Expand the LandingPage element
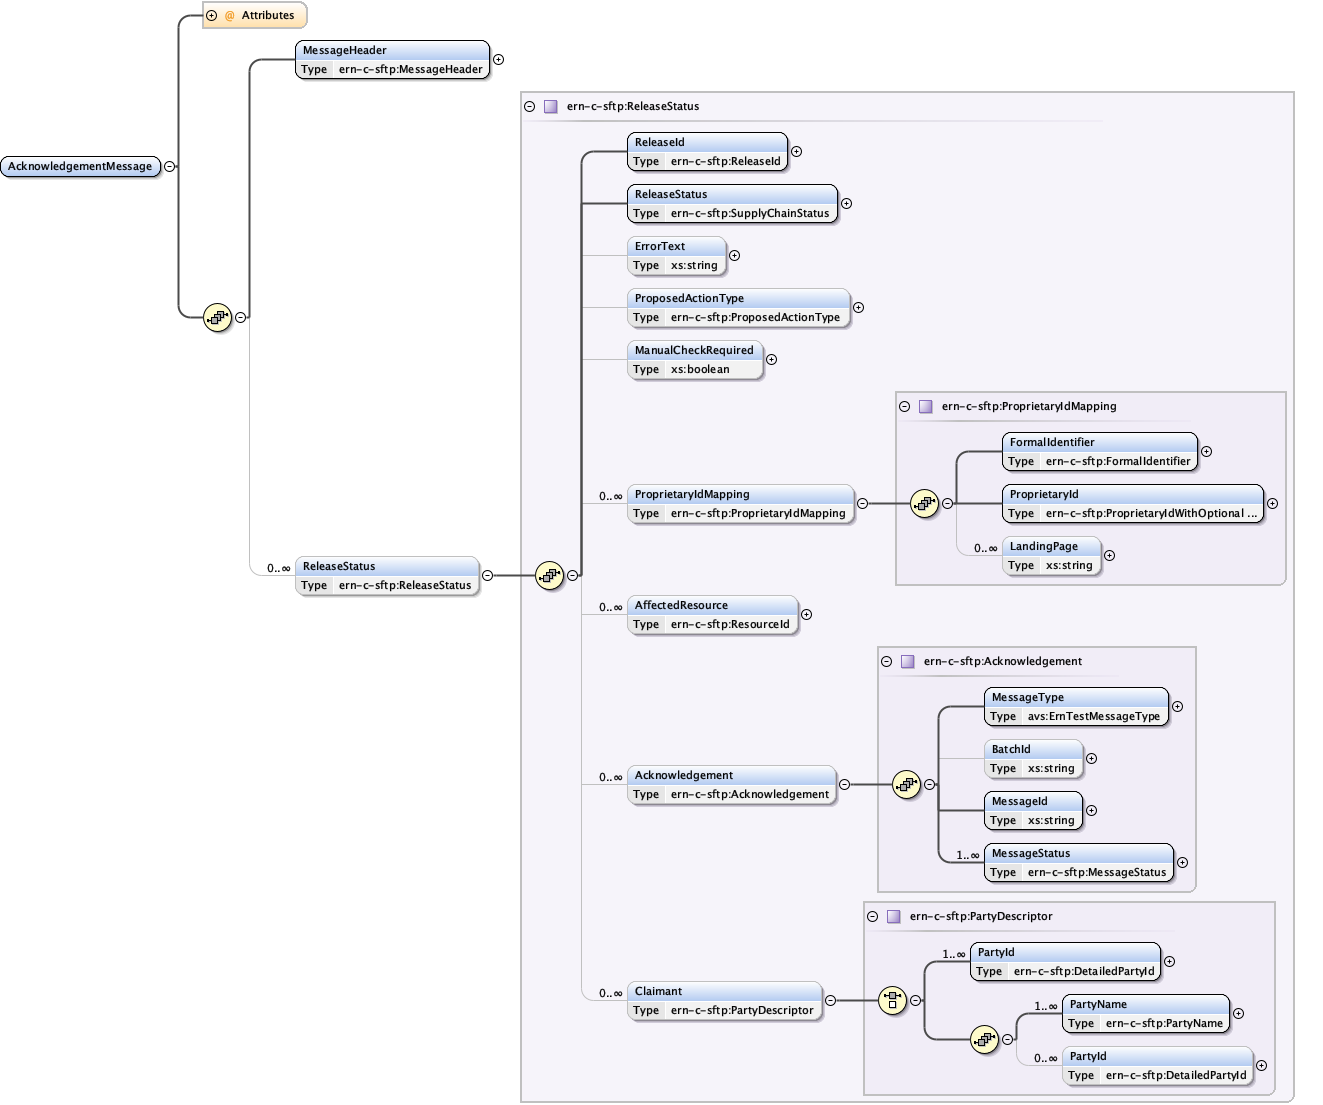This screenshot has height=1105, width=1323. pyautogui.click(x=1109, y=556)
